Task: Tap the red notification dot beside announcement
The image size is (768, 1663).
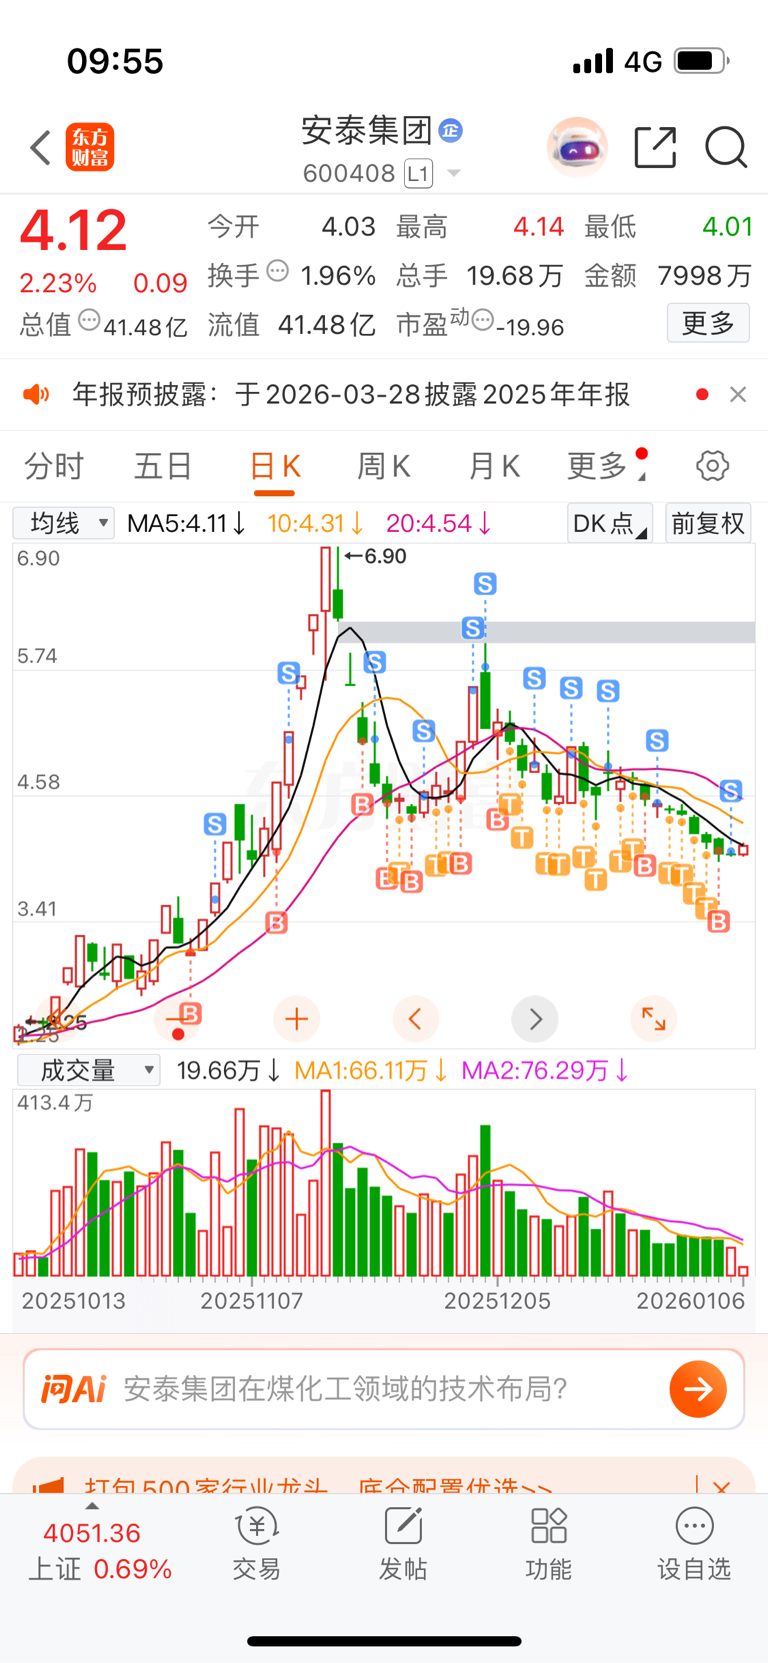Action: click(x=702, y=395)
